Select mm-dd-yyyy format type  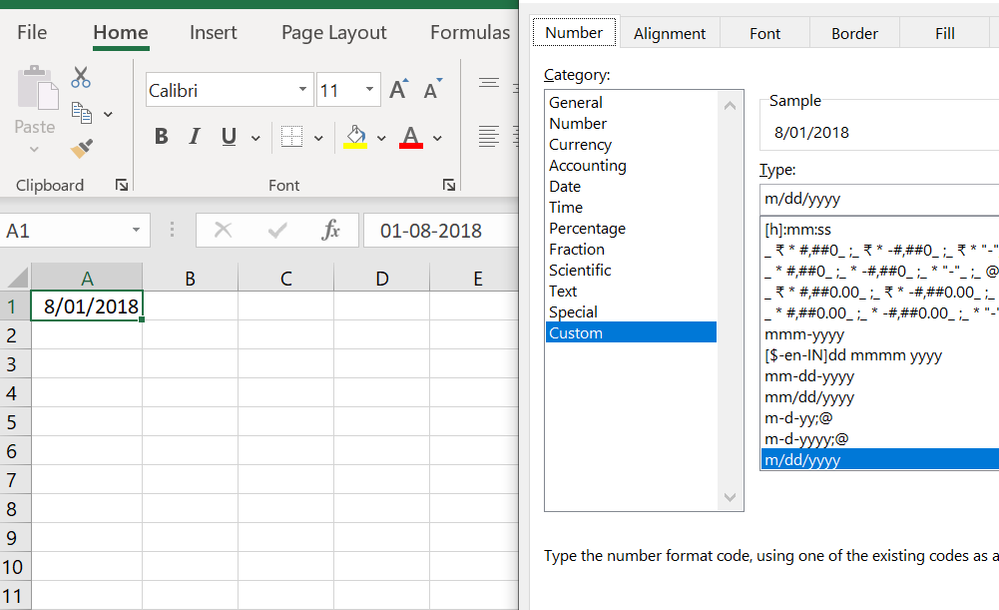pyautogui.click(x=880, y=376)
